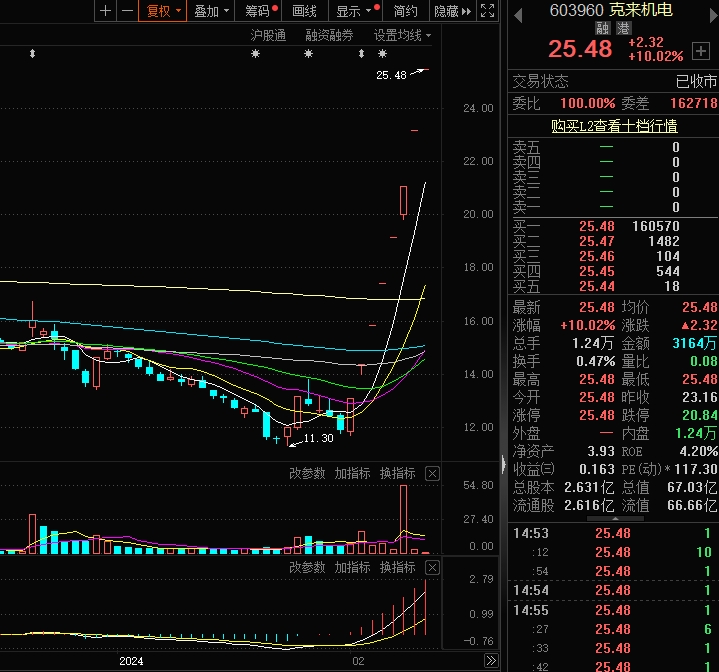Add stock to watchlist with plus box

(700, 50)
